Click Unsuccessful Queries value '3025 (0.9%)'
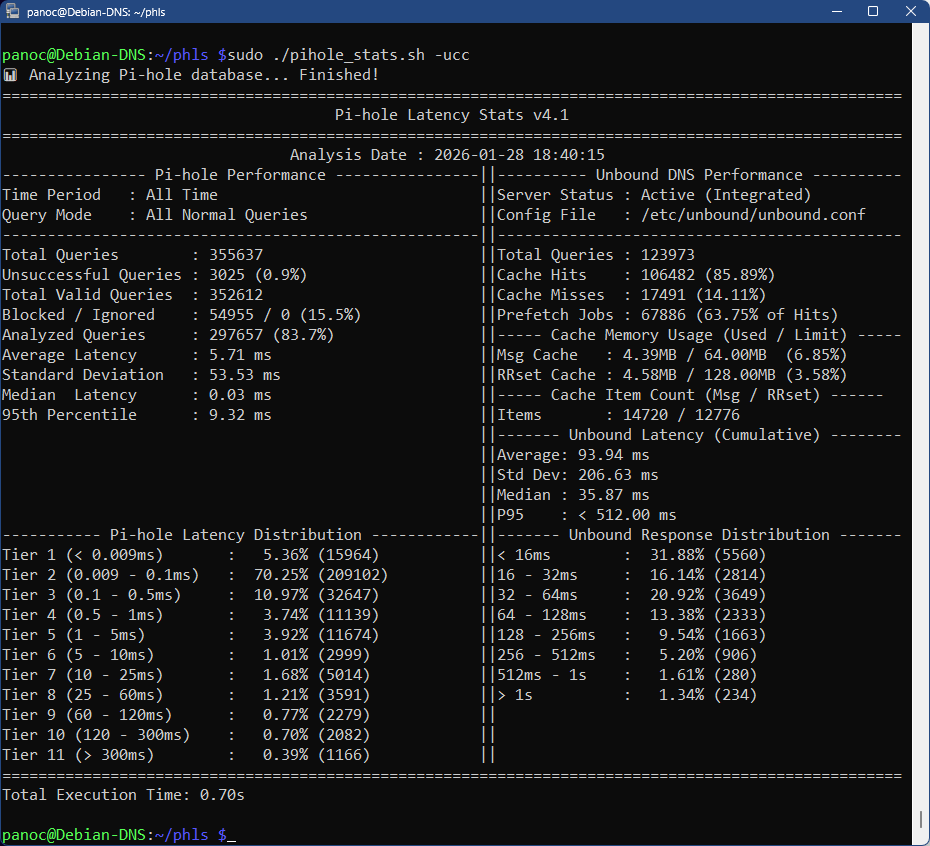Viewport: 930px width, 846px height. pyautogui.click(x=258, y=275)
